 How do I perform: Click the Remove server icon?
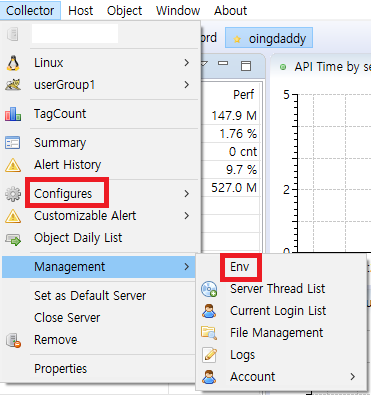pos(13,341)
